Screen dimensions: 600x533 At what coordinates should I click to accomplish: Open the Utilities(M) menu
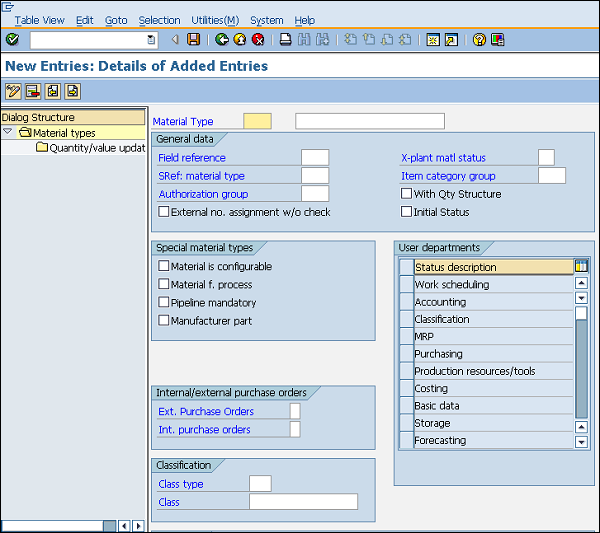click(x=215, y=20)
